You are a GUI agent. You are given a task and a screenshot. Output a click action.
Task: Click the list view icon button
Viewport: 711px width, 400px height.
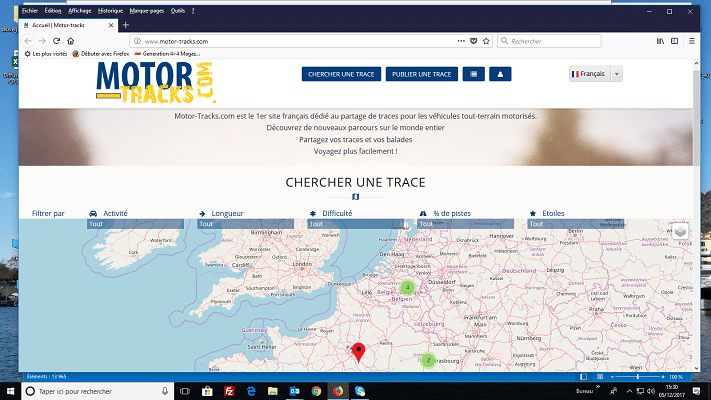pos(472,74)
